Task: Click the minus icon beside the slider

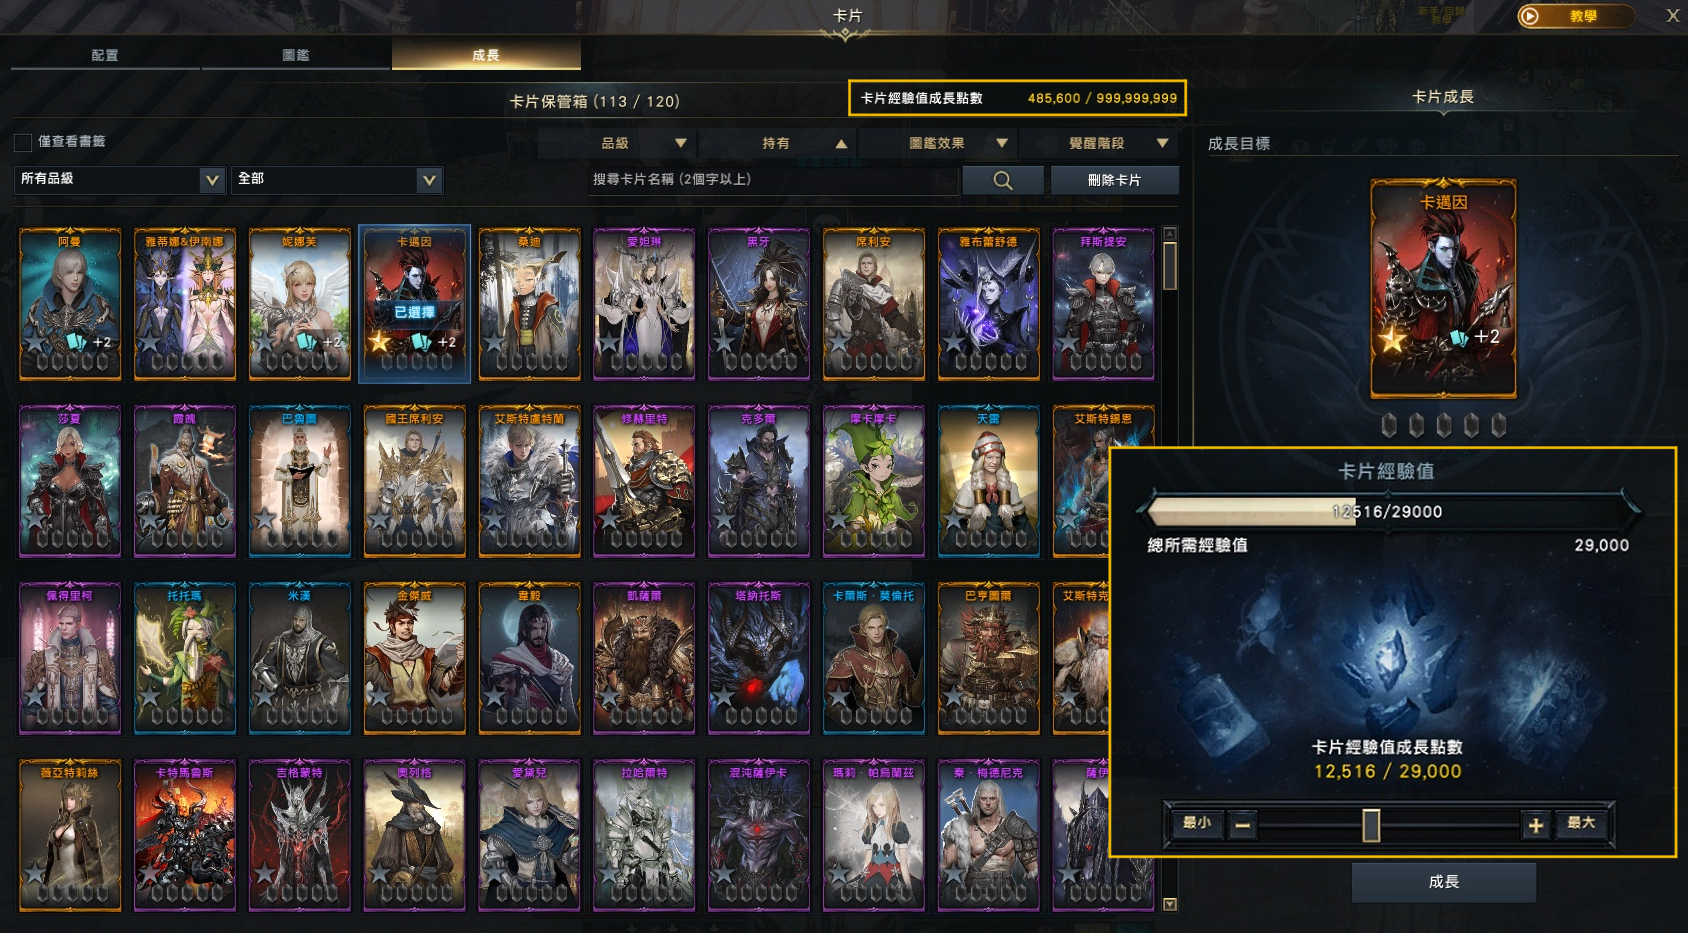Action: pyautogui.click(x=1243, y=825)
